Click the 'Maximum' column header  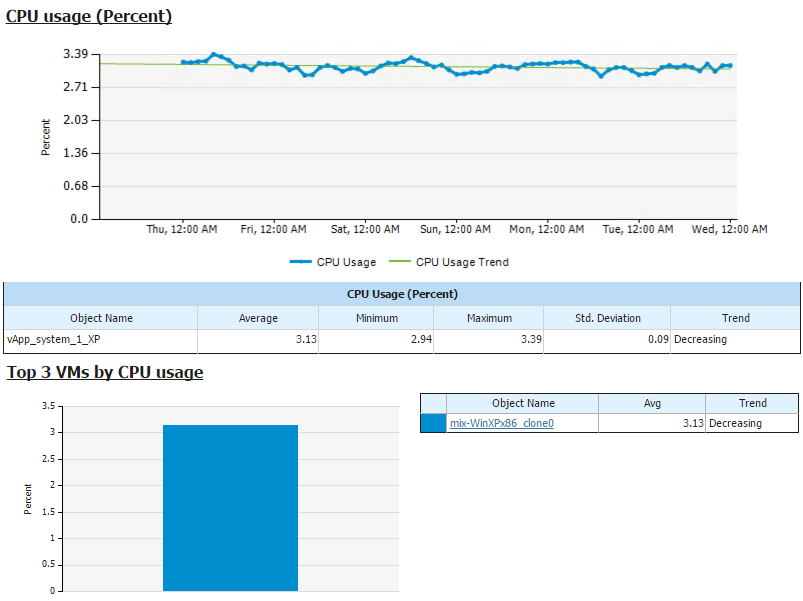click(489, 318)
